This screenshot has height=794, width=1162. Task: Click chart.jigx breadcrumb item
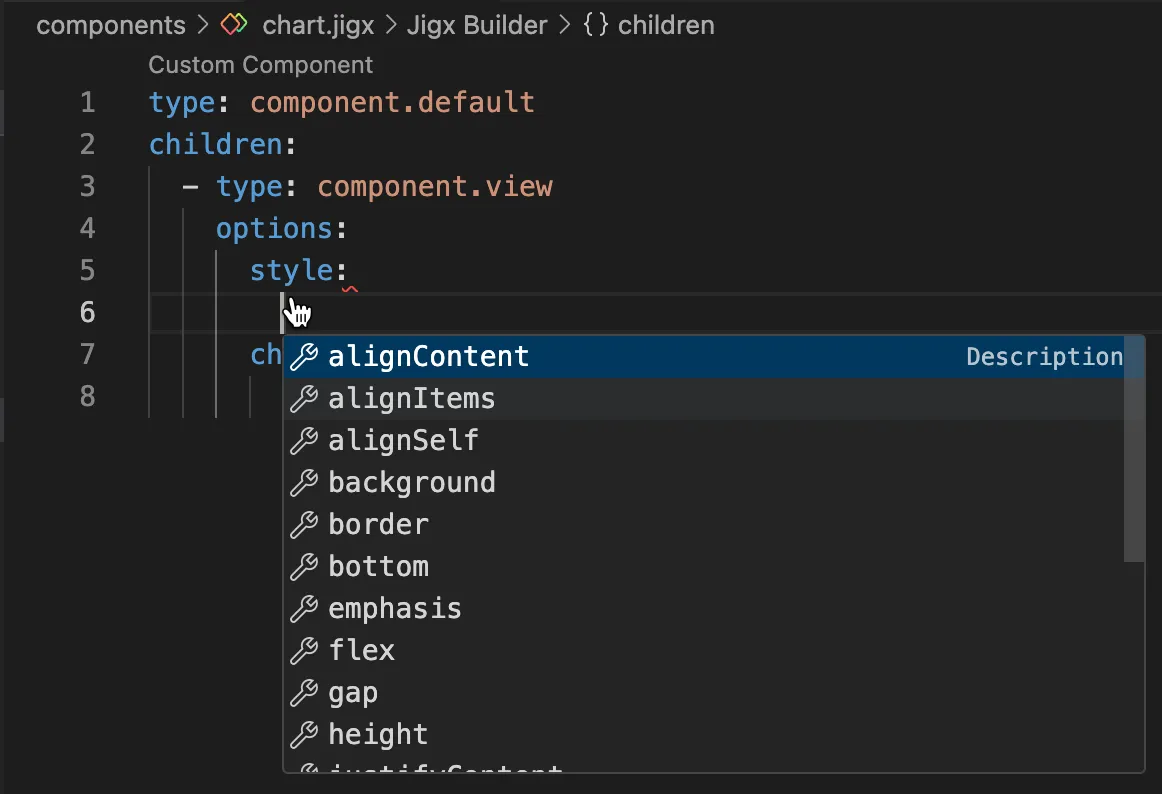point(318,25)
